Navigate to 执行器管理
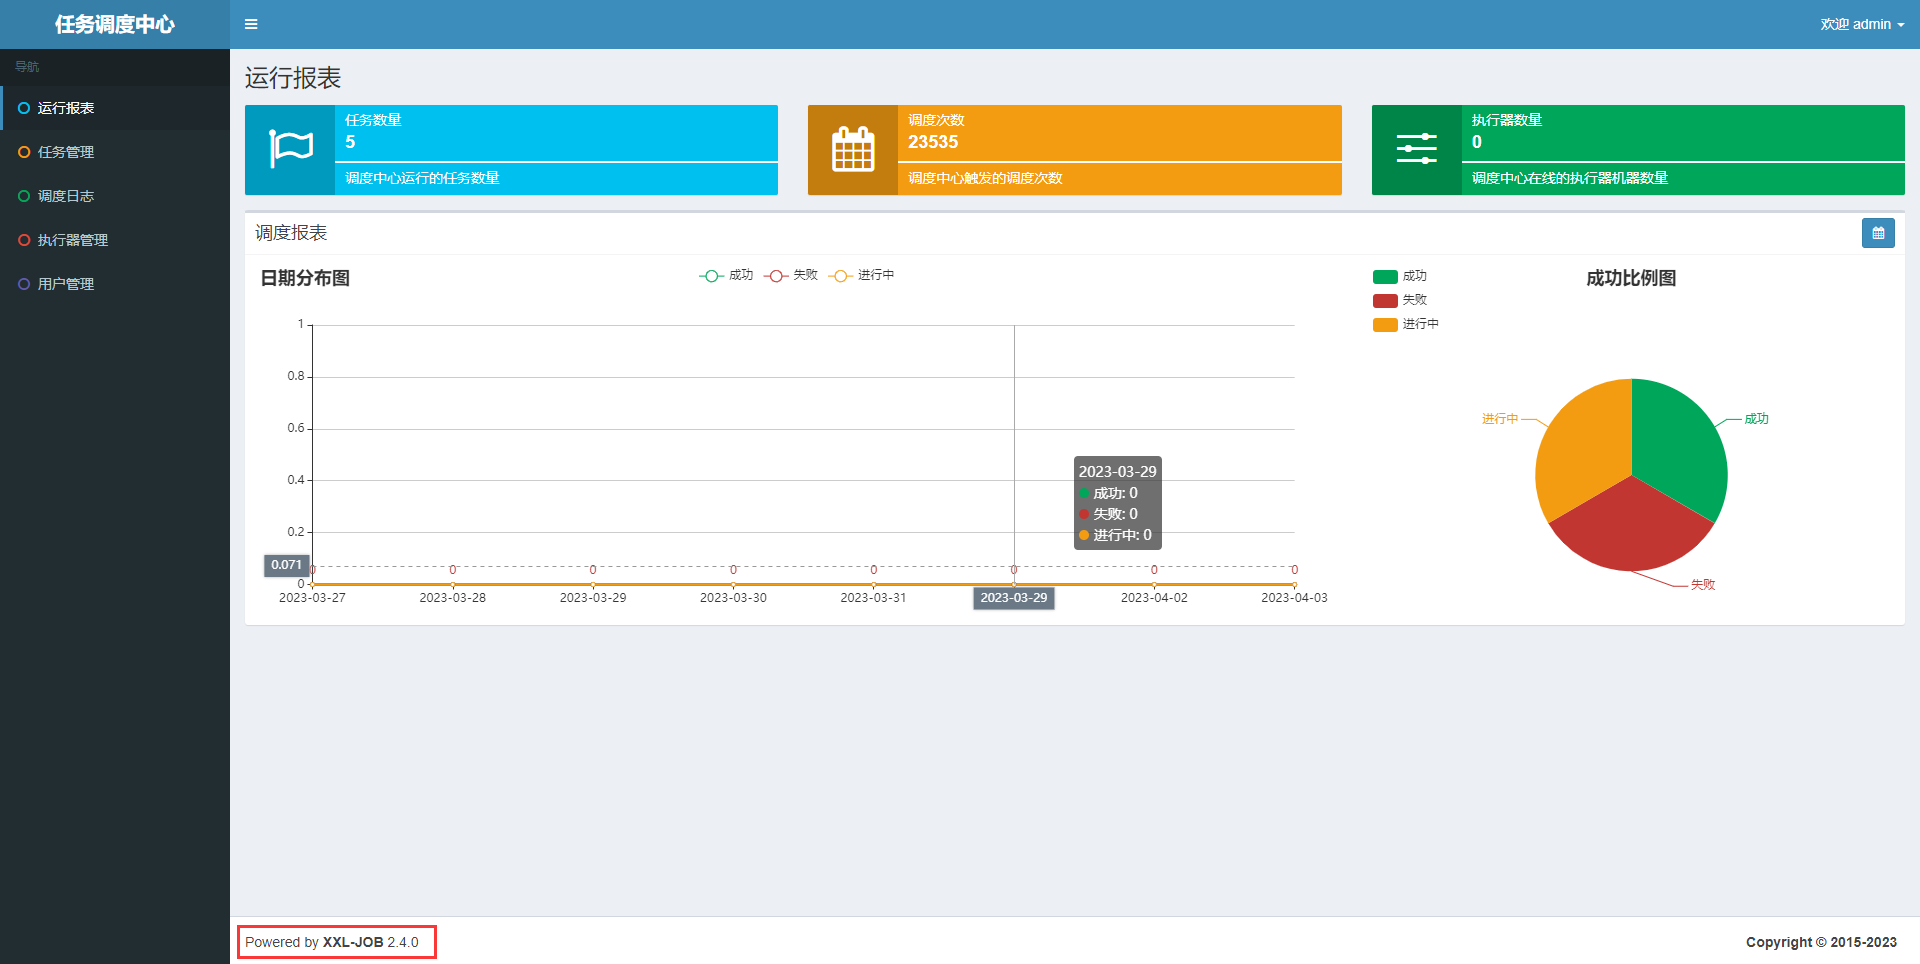This screenshot has height=964, width=1920. [x=115, y=240]
